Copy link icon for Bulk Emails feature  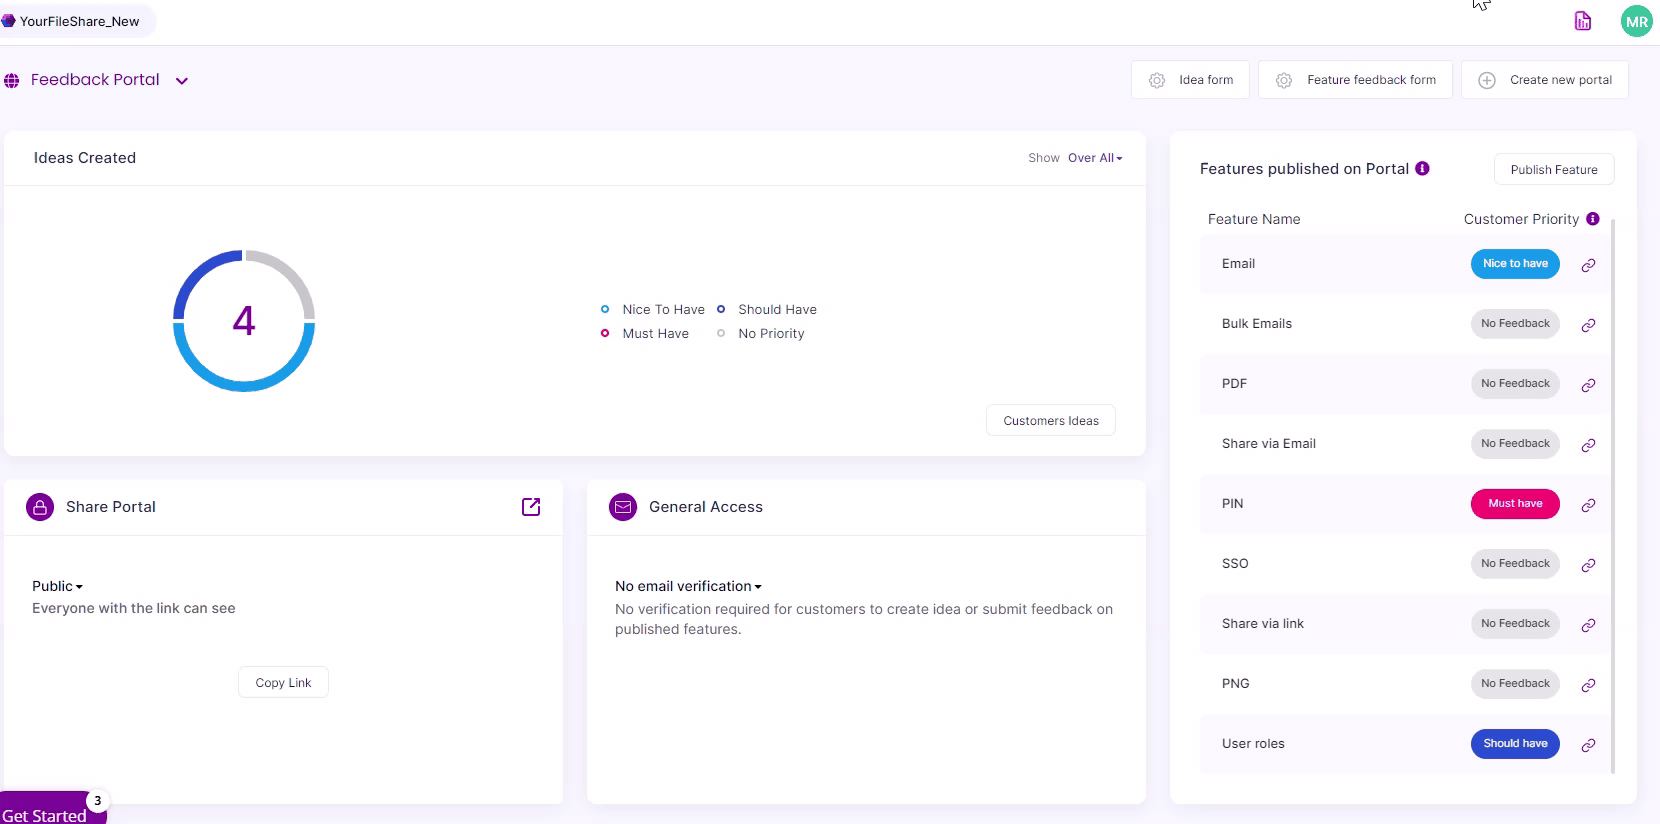tap(1588, 325)
